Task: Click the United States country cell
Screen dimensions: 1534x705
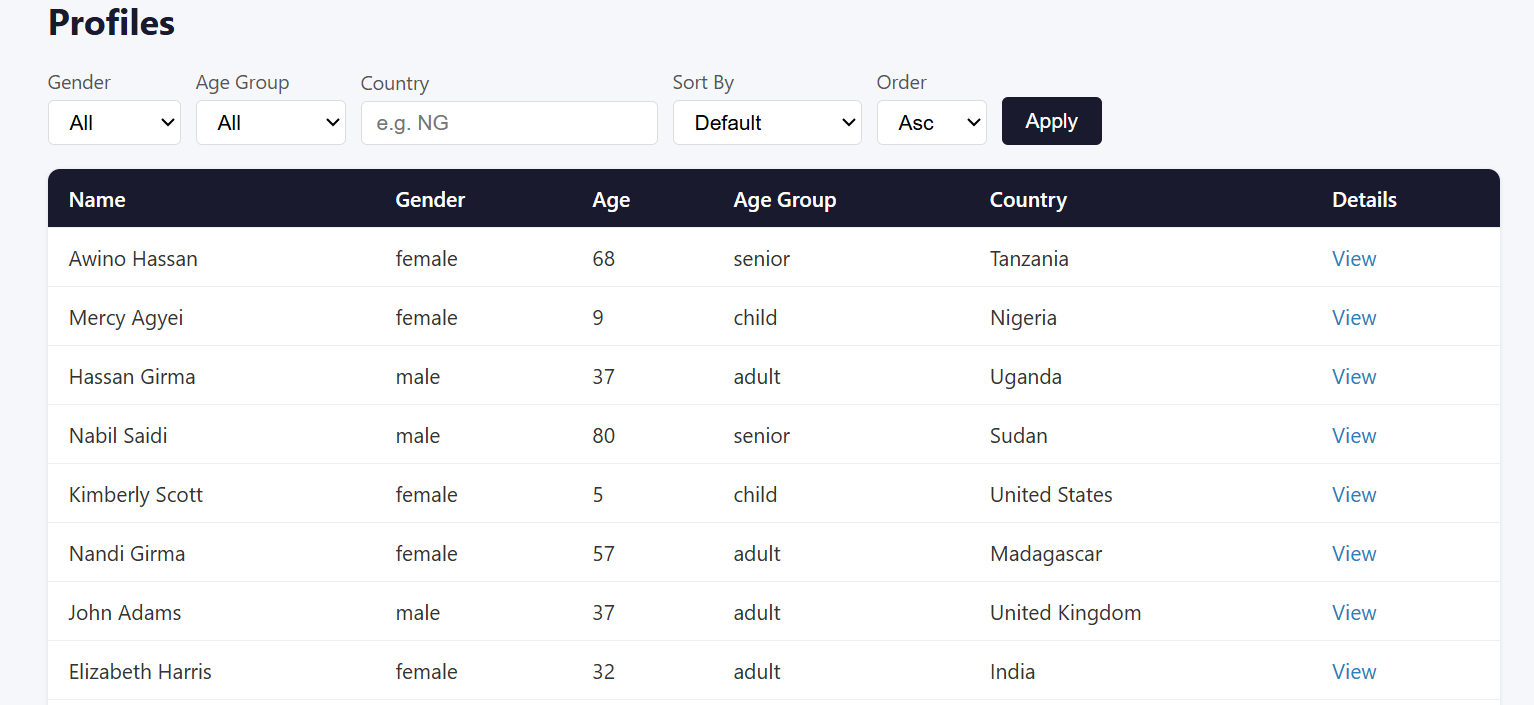Action: point(1051,495)
